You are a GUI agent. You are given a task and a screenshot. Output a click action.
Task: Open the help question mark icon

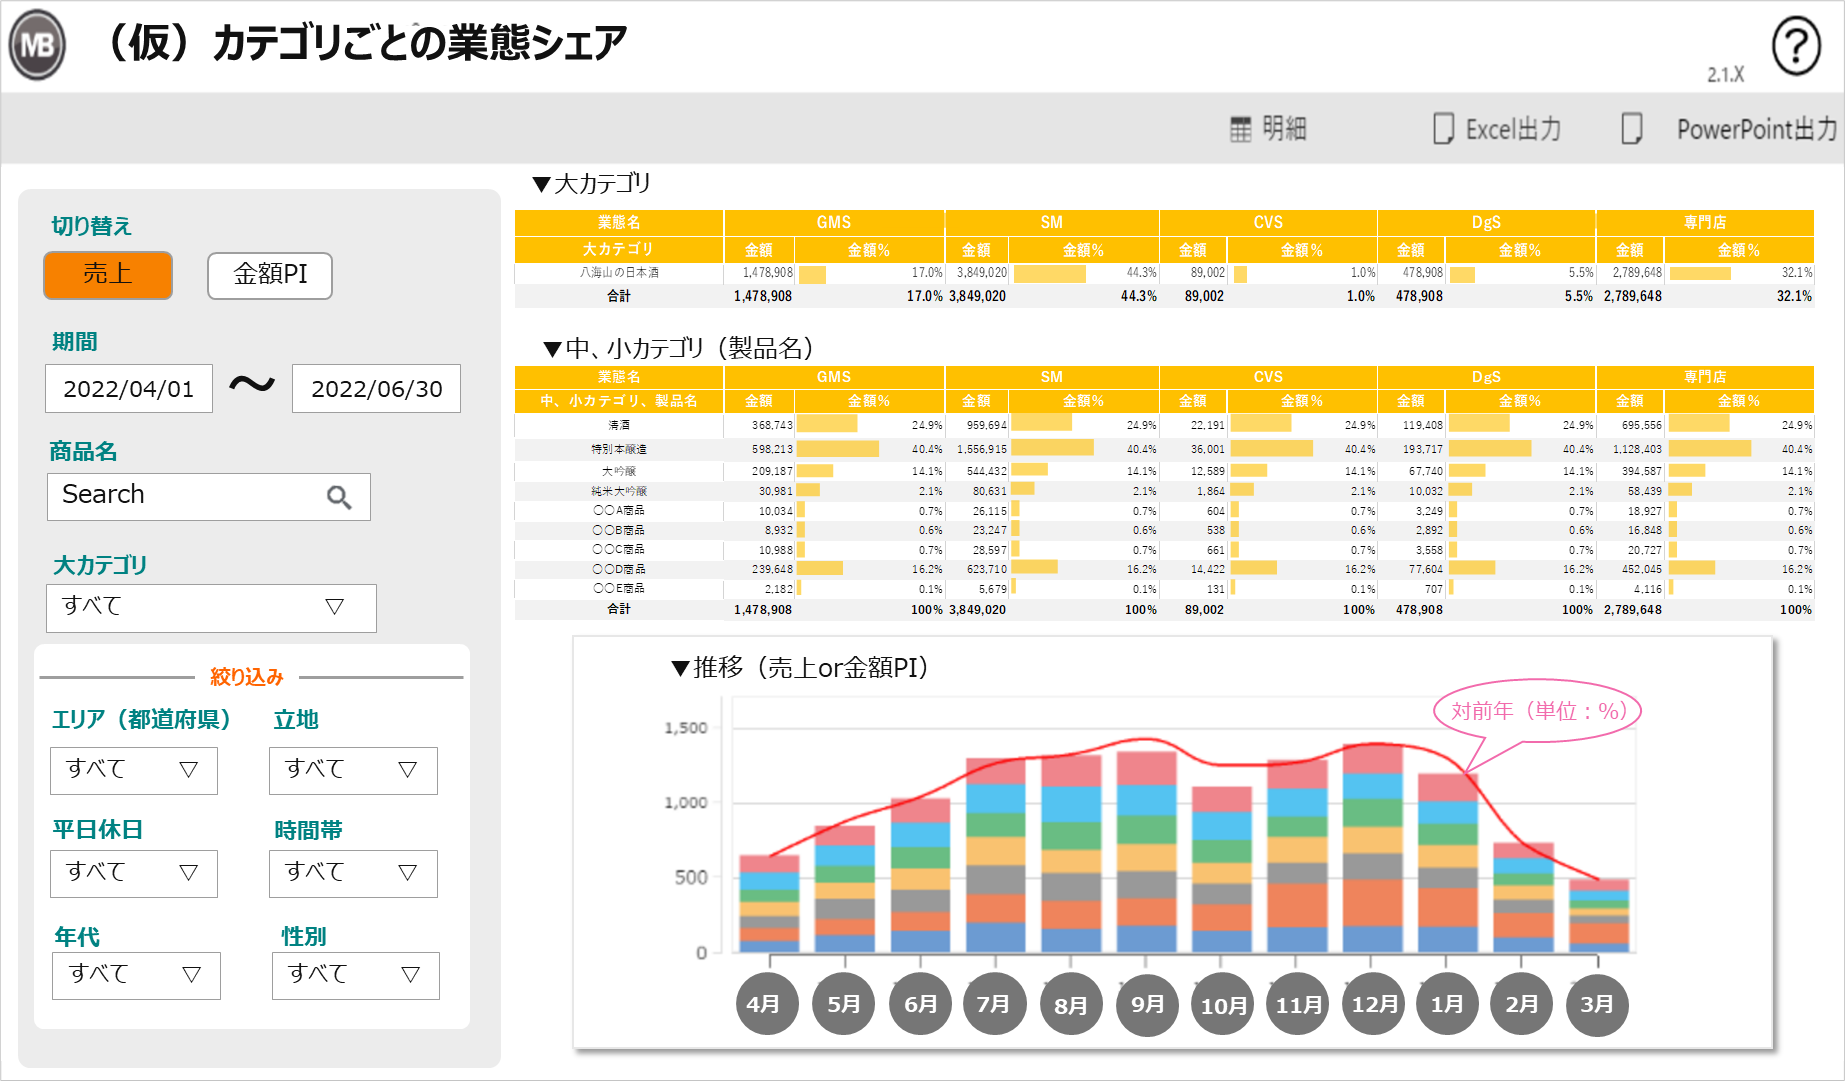click(x=1796, y=46)
